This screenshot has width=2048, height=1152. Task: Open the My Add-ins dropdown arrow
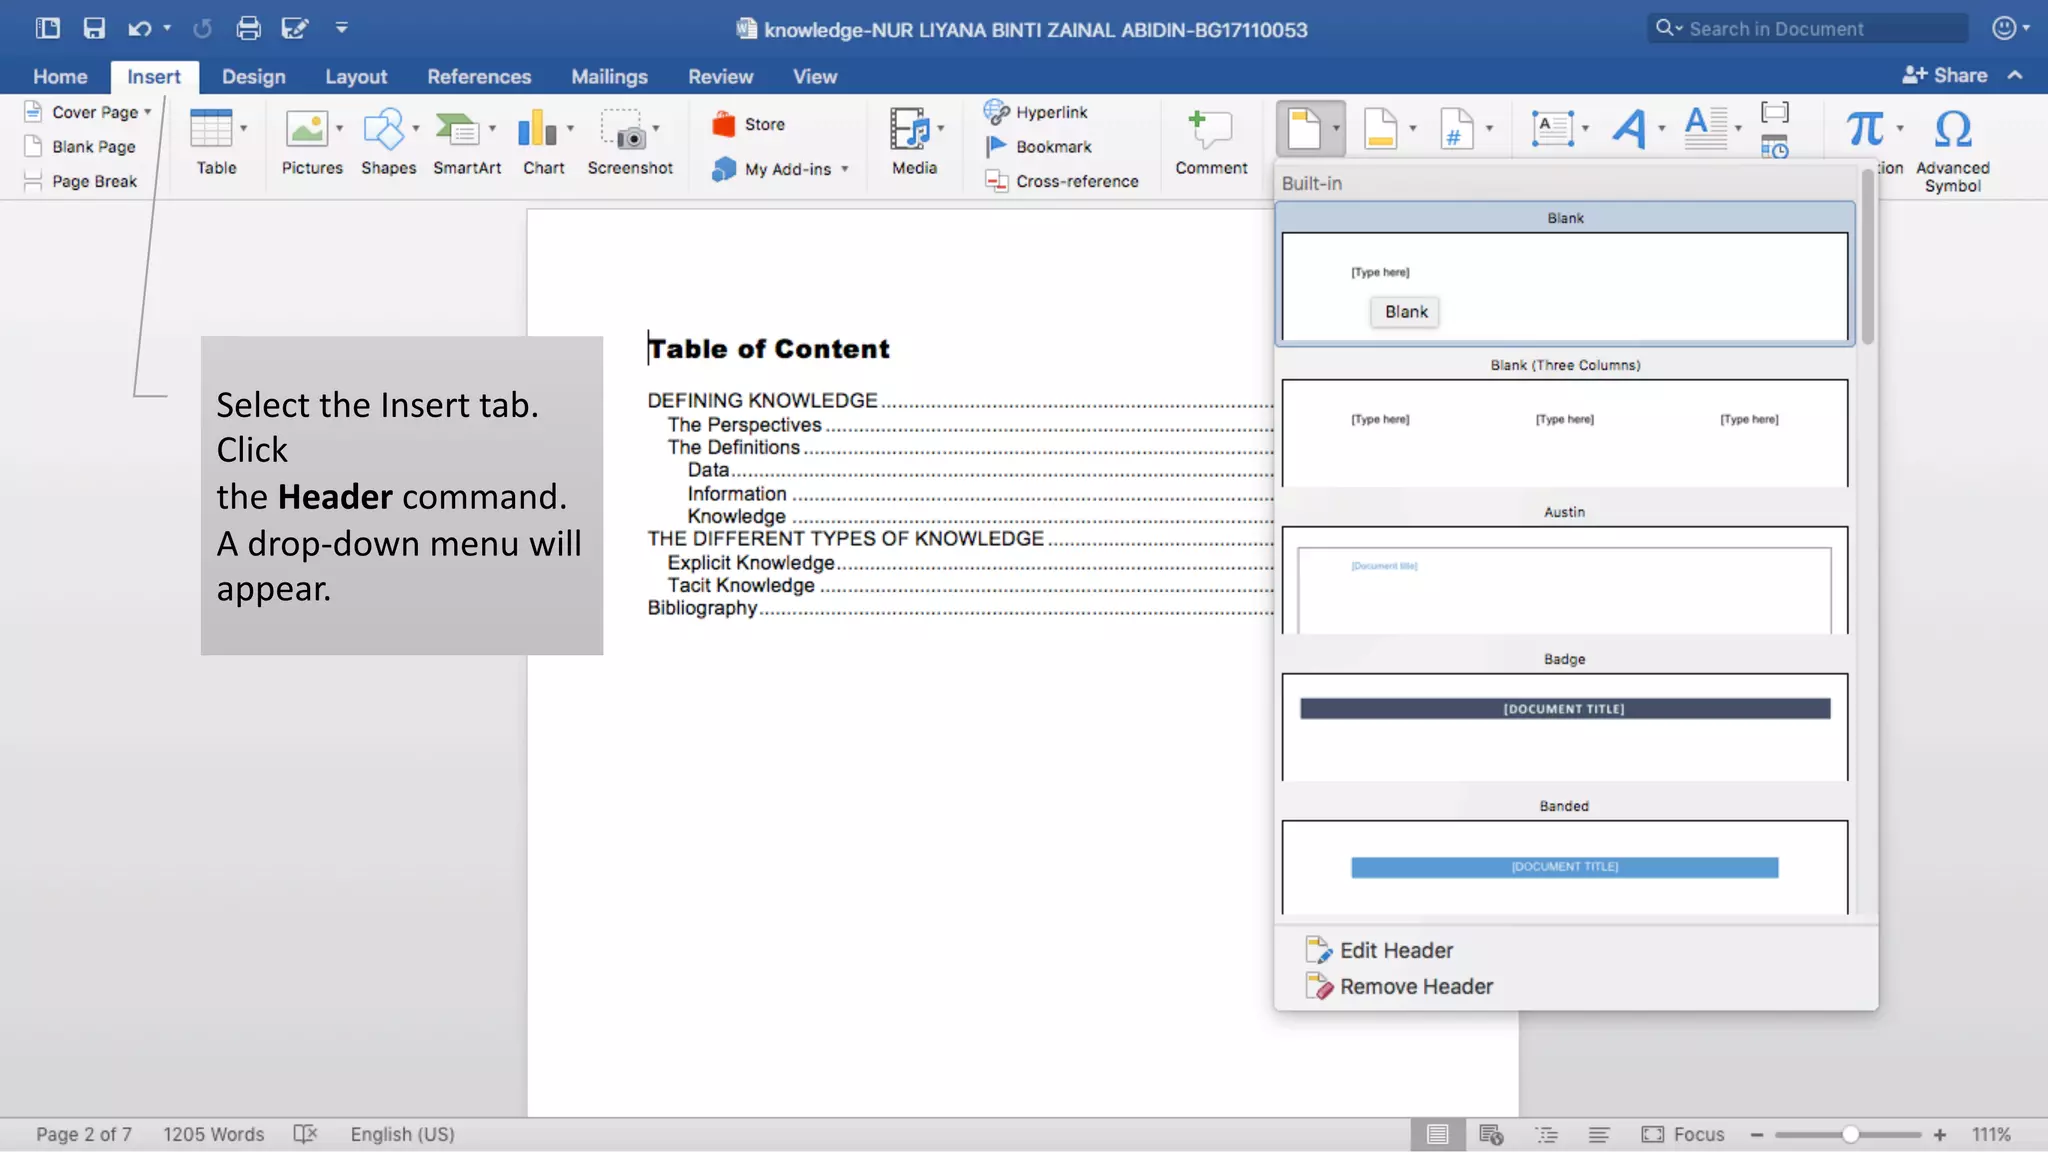[845, 169]
